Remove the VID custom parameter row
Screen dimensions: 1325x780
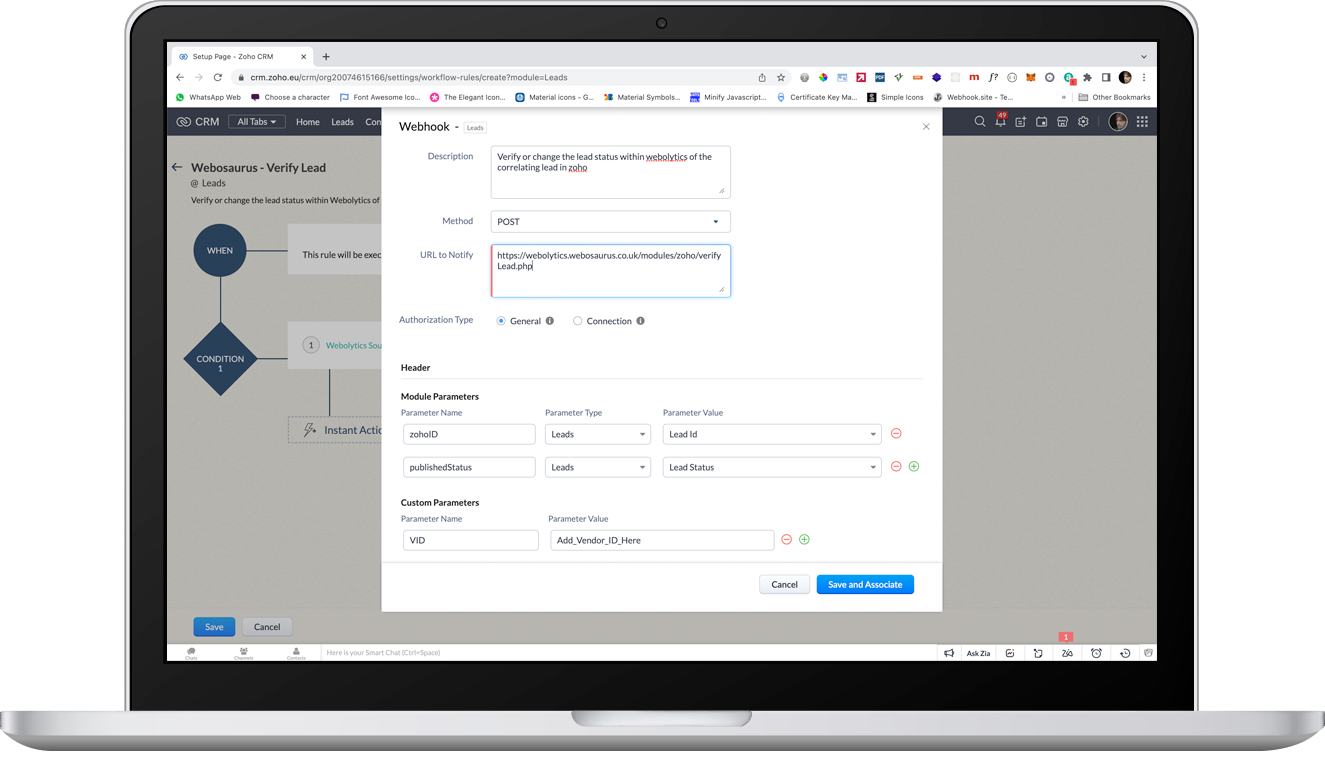787,540
